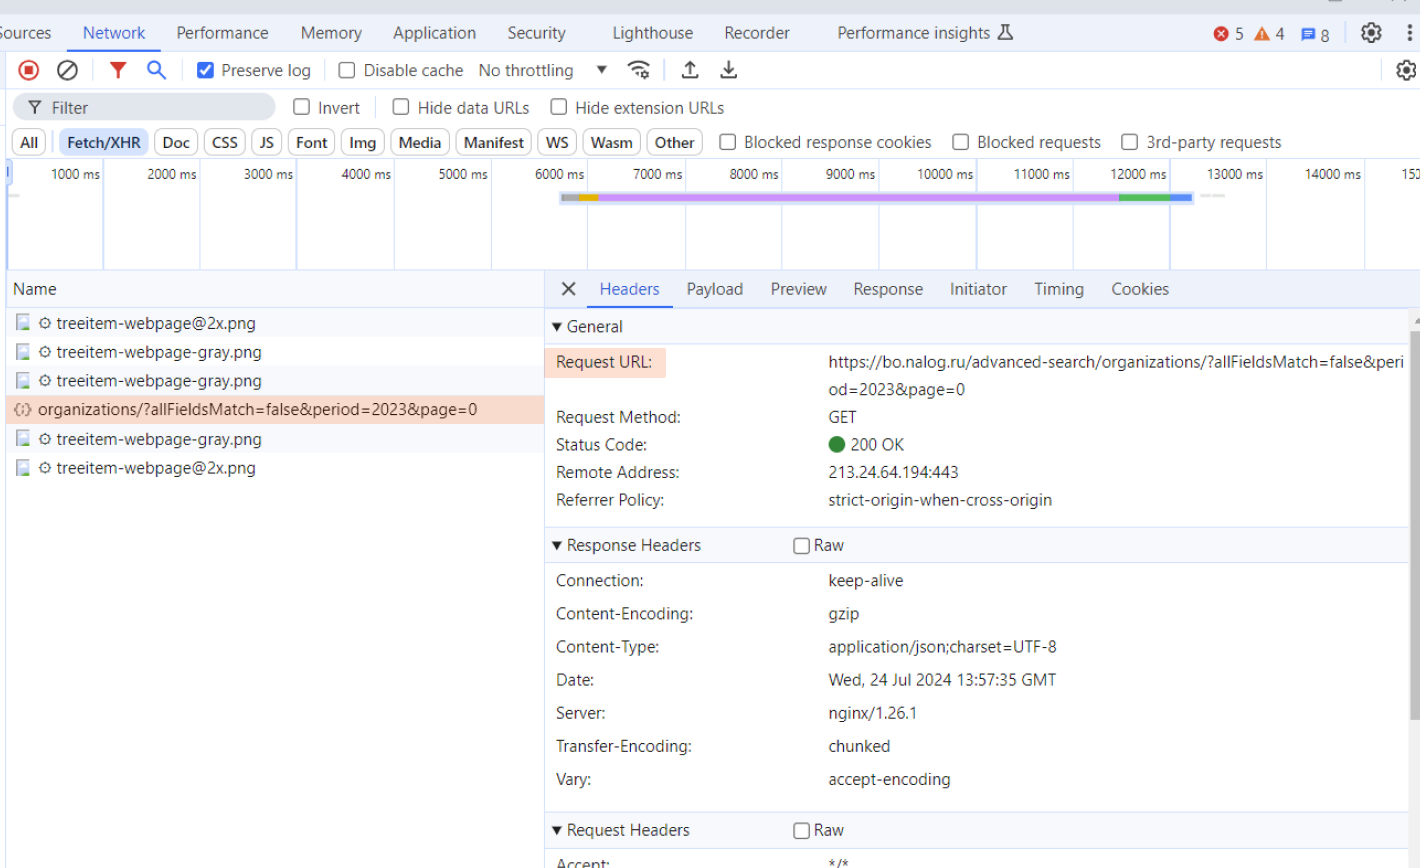Stop recording network log
This screenshot has width=1420, height=868.
click(29, 70)
